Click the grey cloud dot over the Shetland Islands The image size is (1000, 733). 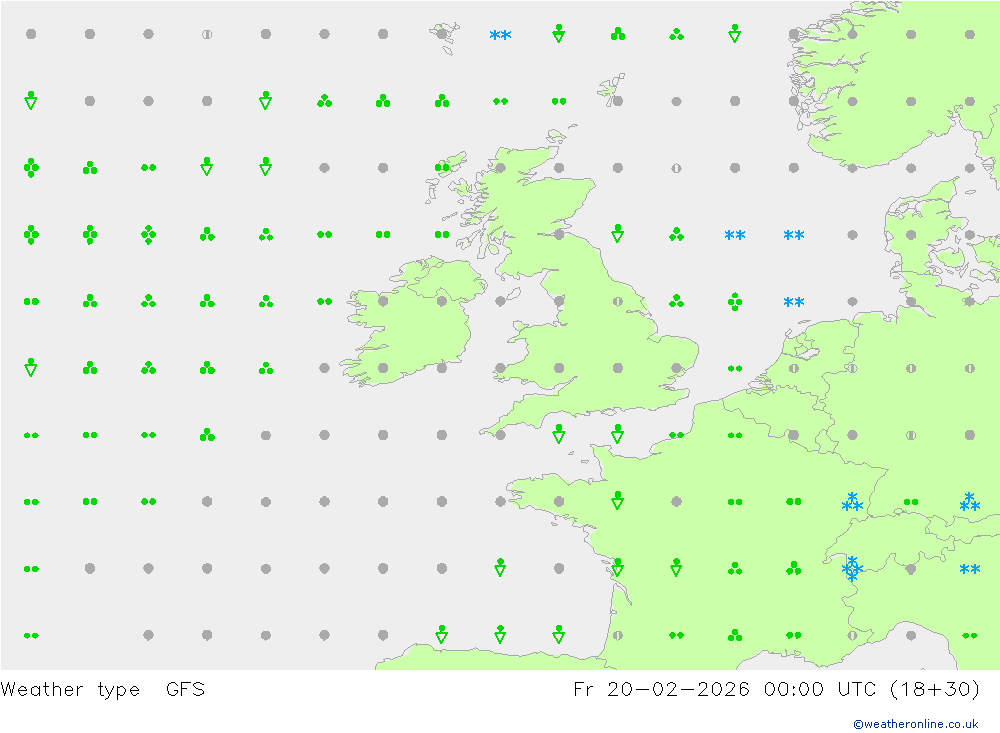coord(617,101)
